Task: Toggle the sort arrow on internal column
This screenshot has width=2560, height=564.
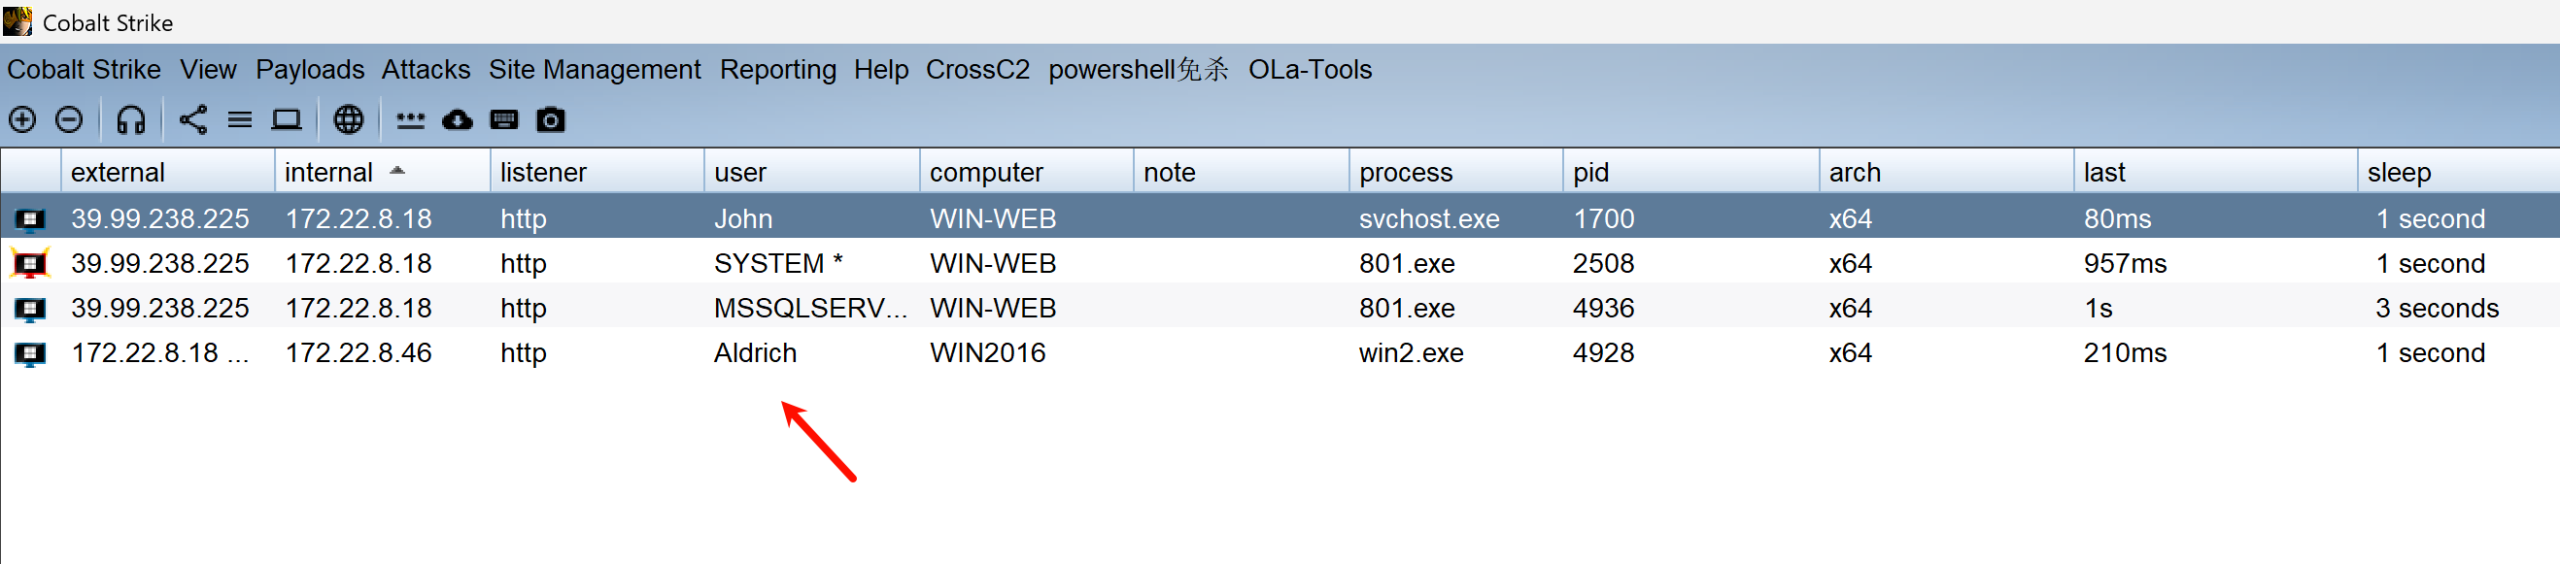Action: click(x=397, y=171)
